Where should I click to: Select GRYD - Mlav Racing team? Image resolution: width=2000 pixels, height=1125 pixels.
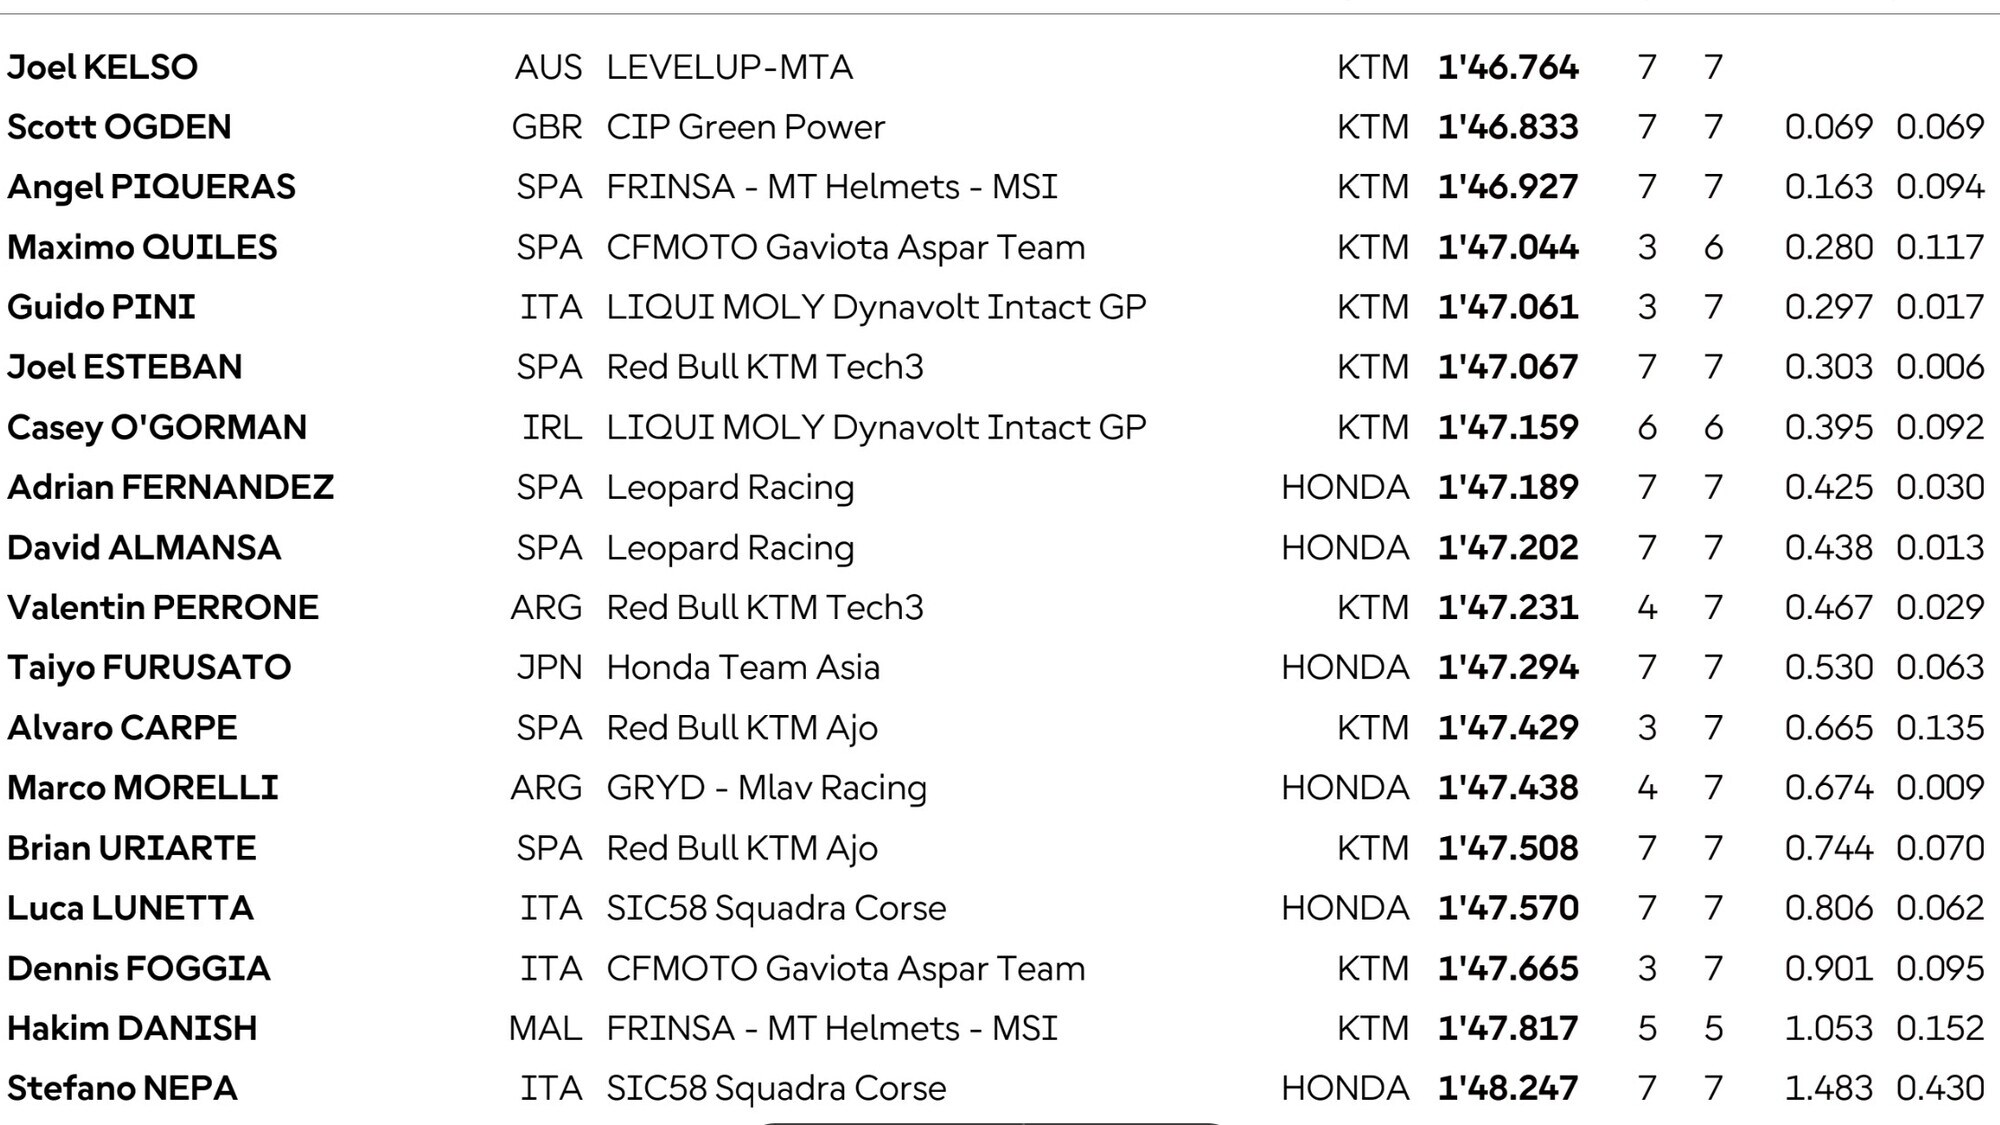click(766, 787)
